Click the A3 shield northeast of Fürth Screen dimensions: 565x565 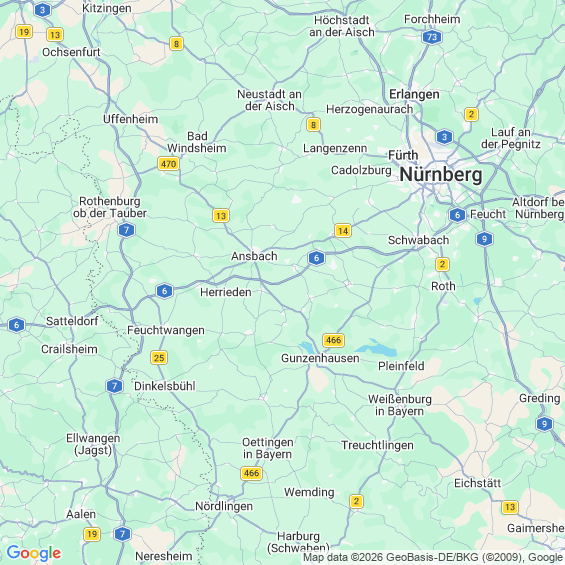click(444, 137)
